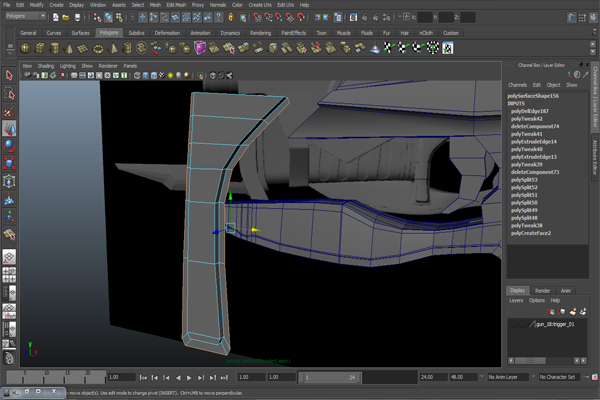Open Channels menu in Channel Box
Viewport: 600px width, 400px height.
pyautogui.click(x=517, y=85)
